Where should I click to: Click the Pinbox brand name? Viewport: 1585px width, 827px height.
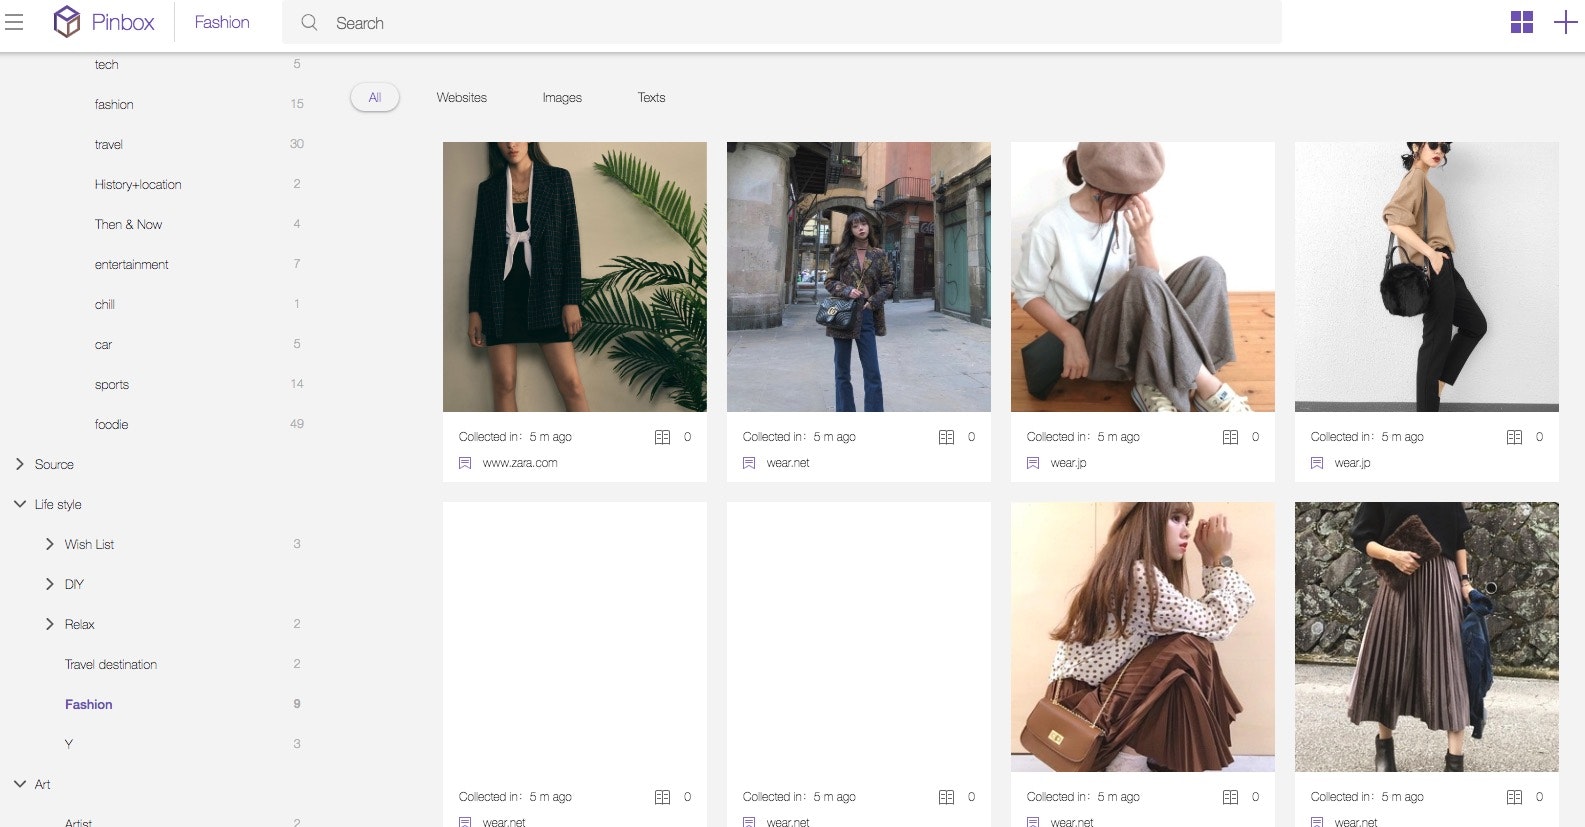[123, 22]
